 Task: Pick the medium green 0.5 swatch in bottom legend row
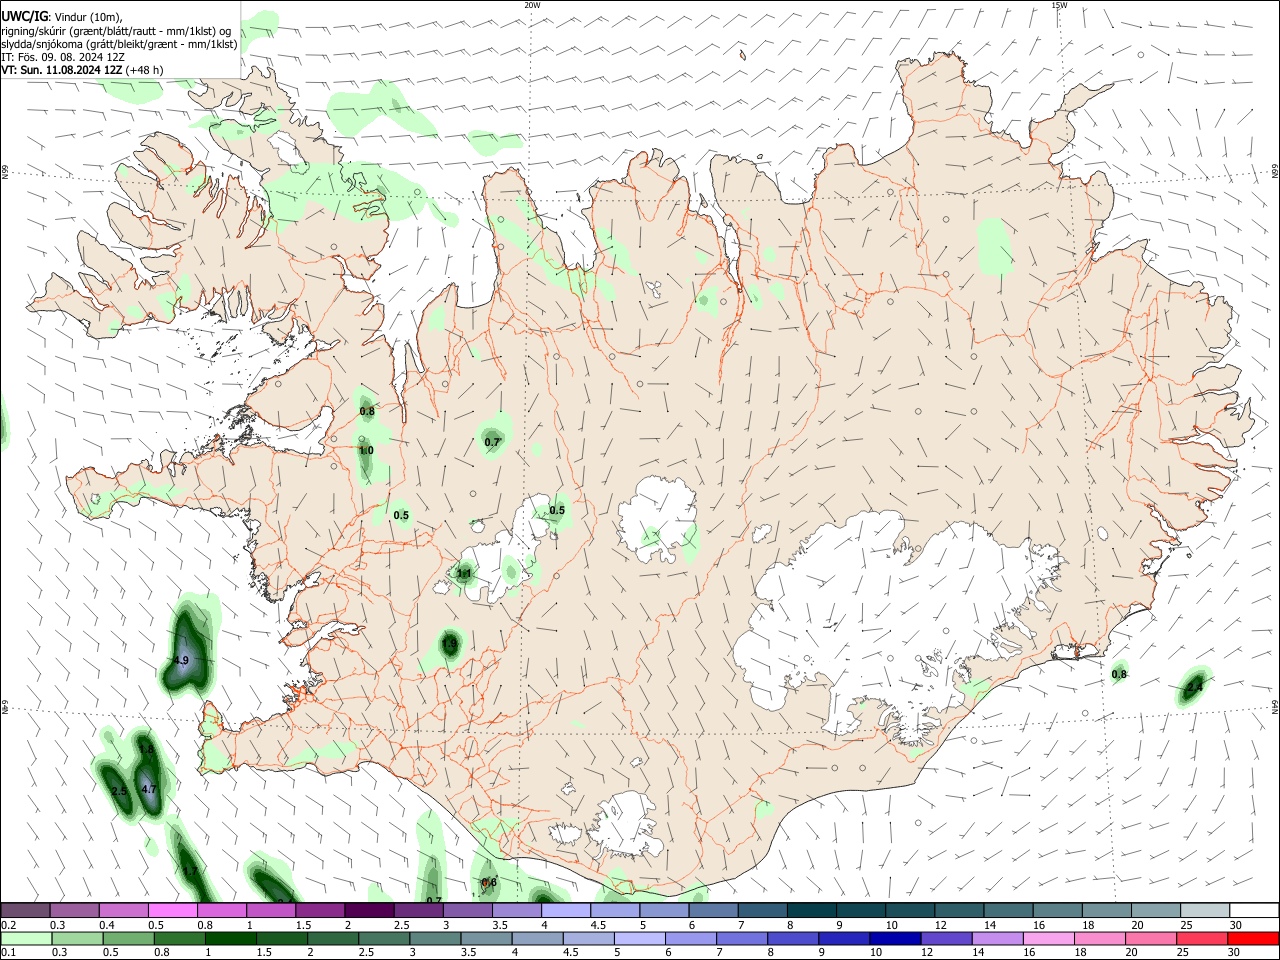[x=129, y=938]
